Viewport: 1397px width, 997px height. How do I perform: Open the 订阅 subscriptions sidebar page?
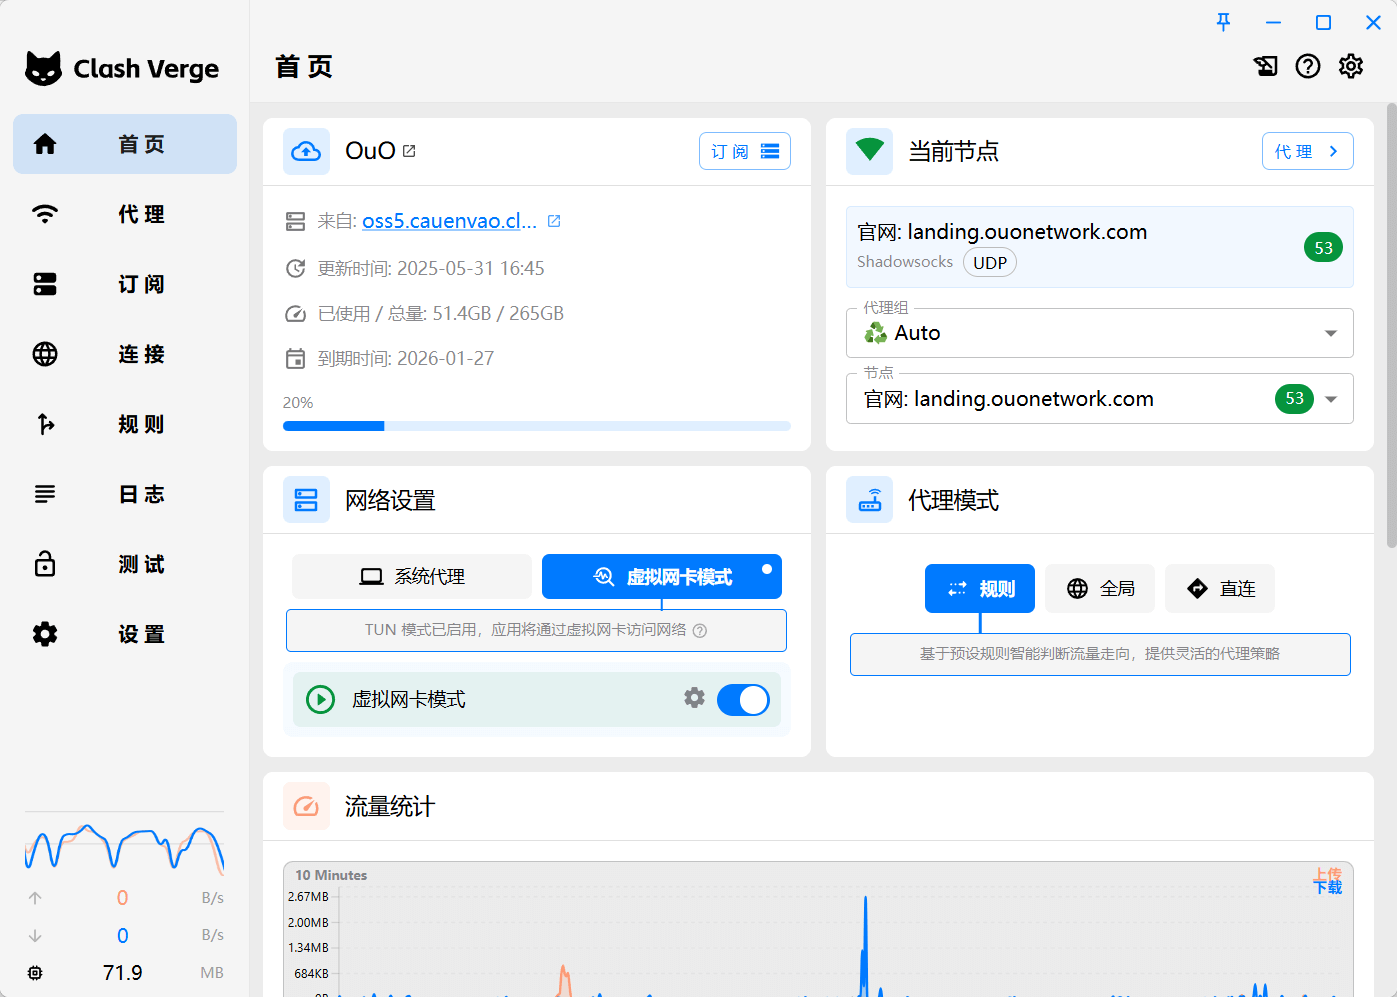[x=125, y=284]
